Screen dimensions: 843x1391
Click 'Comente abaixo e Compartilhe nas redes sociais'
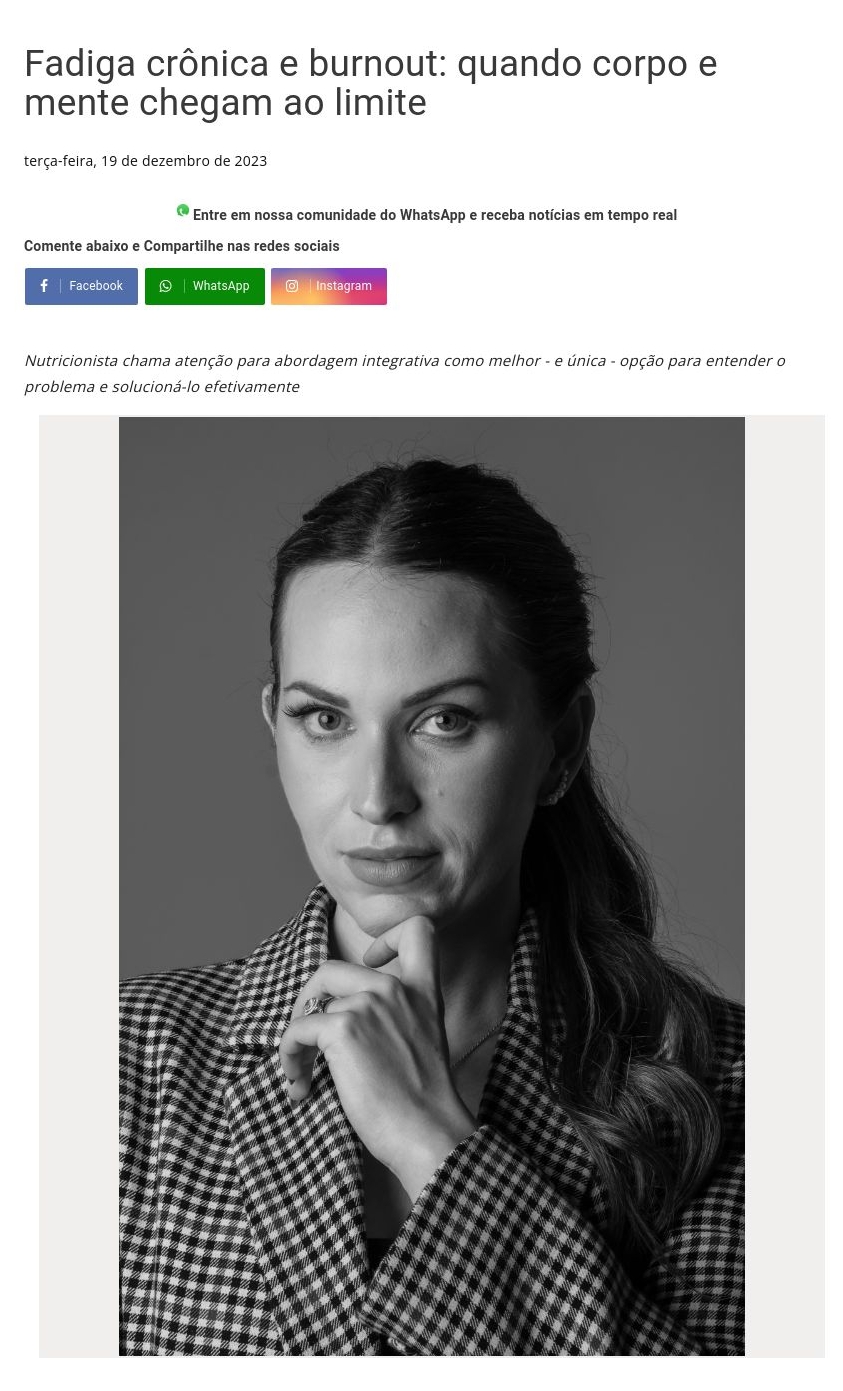click(x=181, y=246)
